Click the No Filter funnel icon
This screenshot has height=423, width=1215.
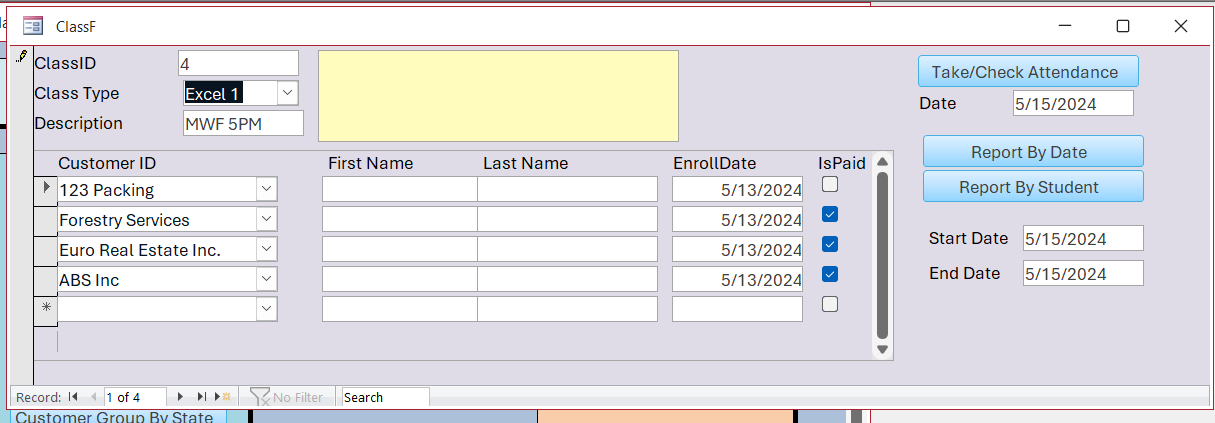tap(260, 397)
